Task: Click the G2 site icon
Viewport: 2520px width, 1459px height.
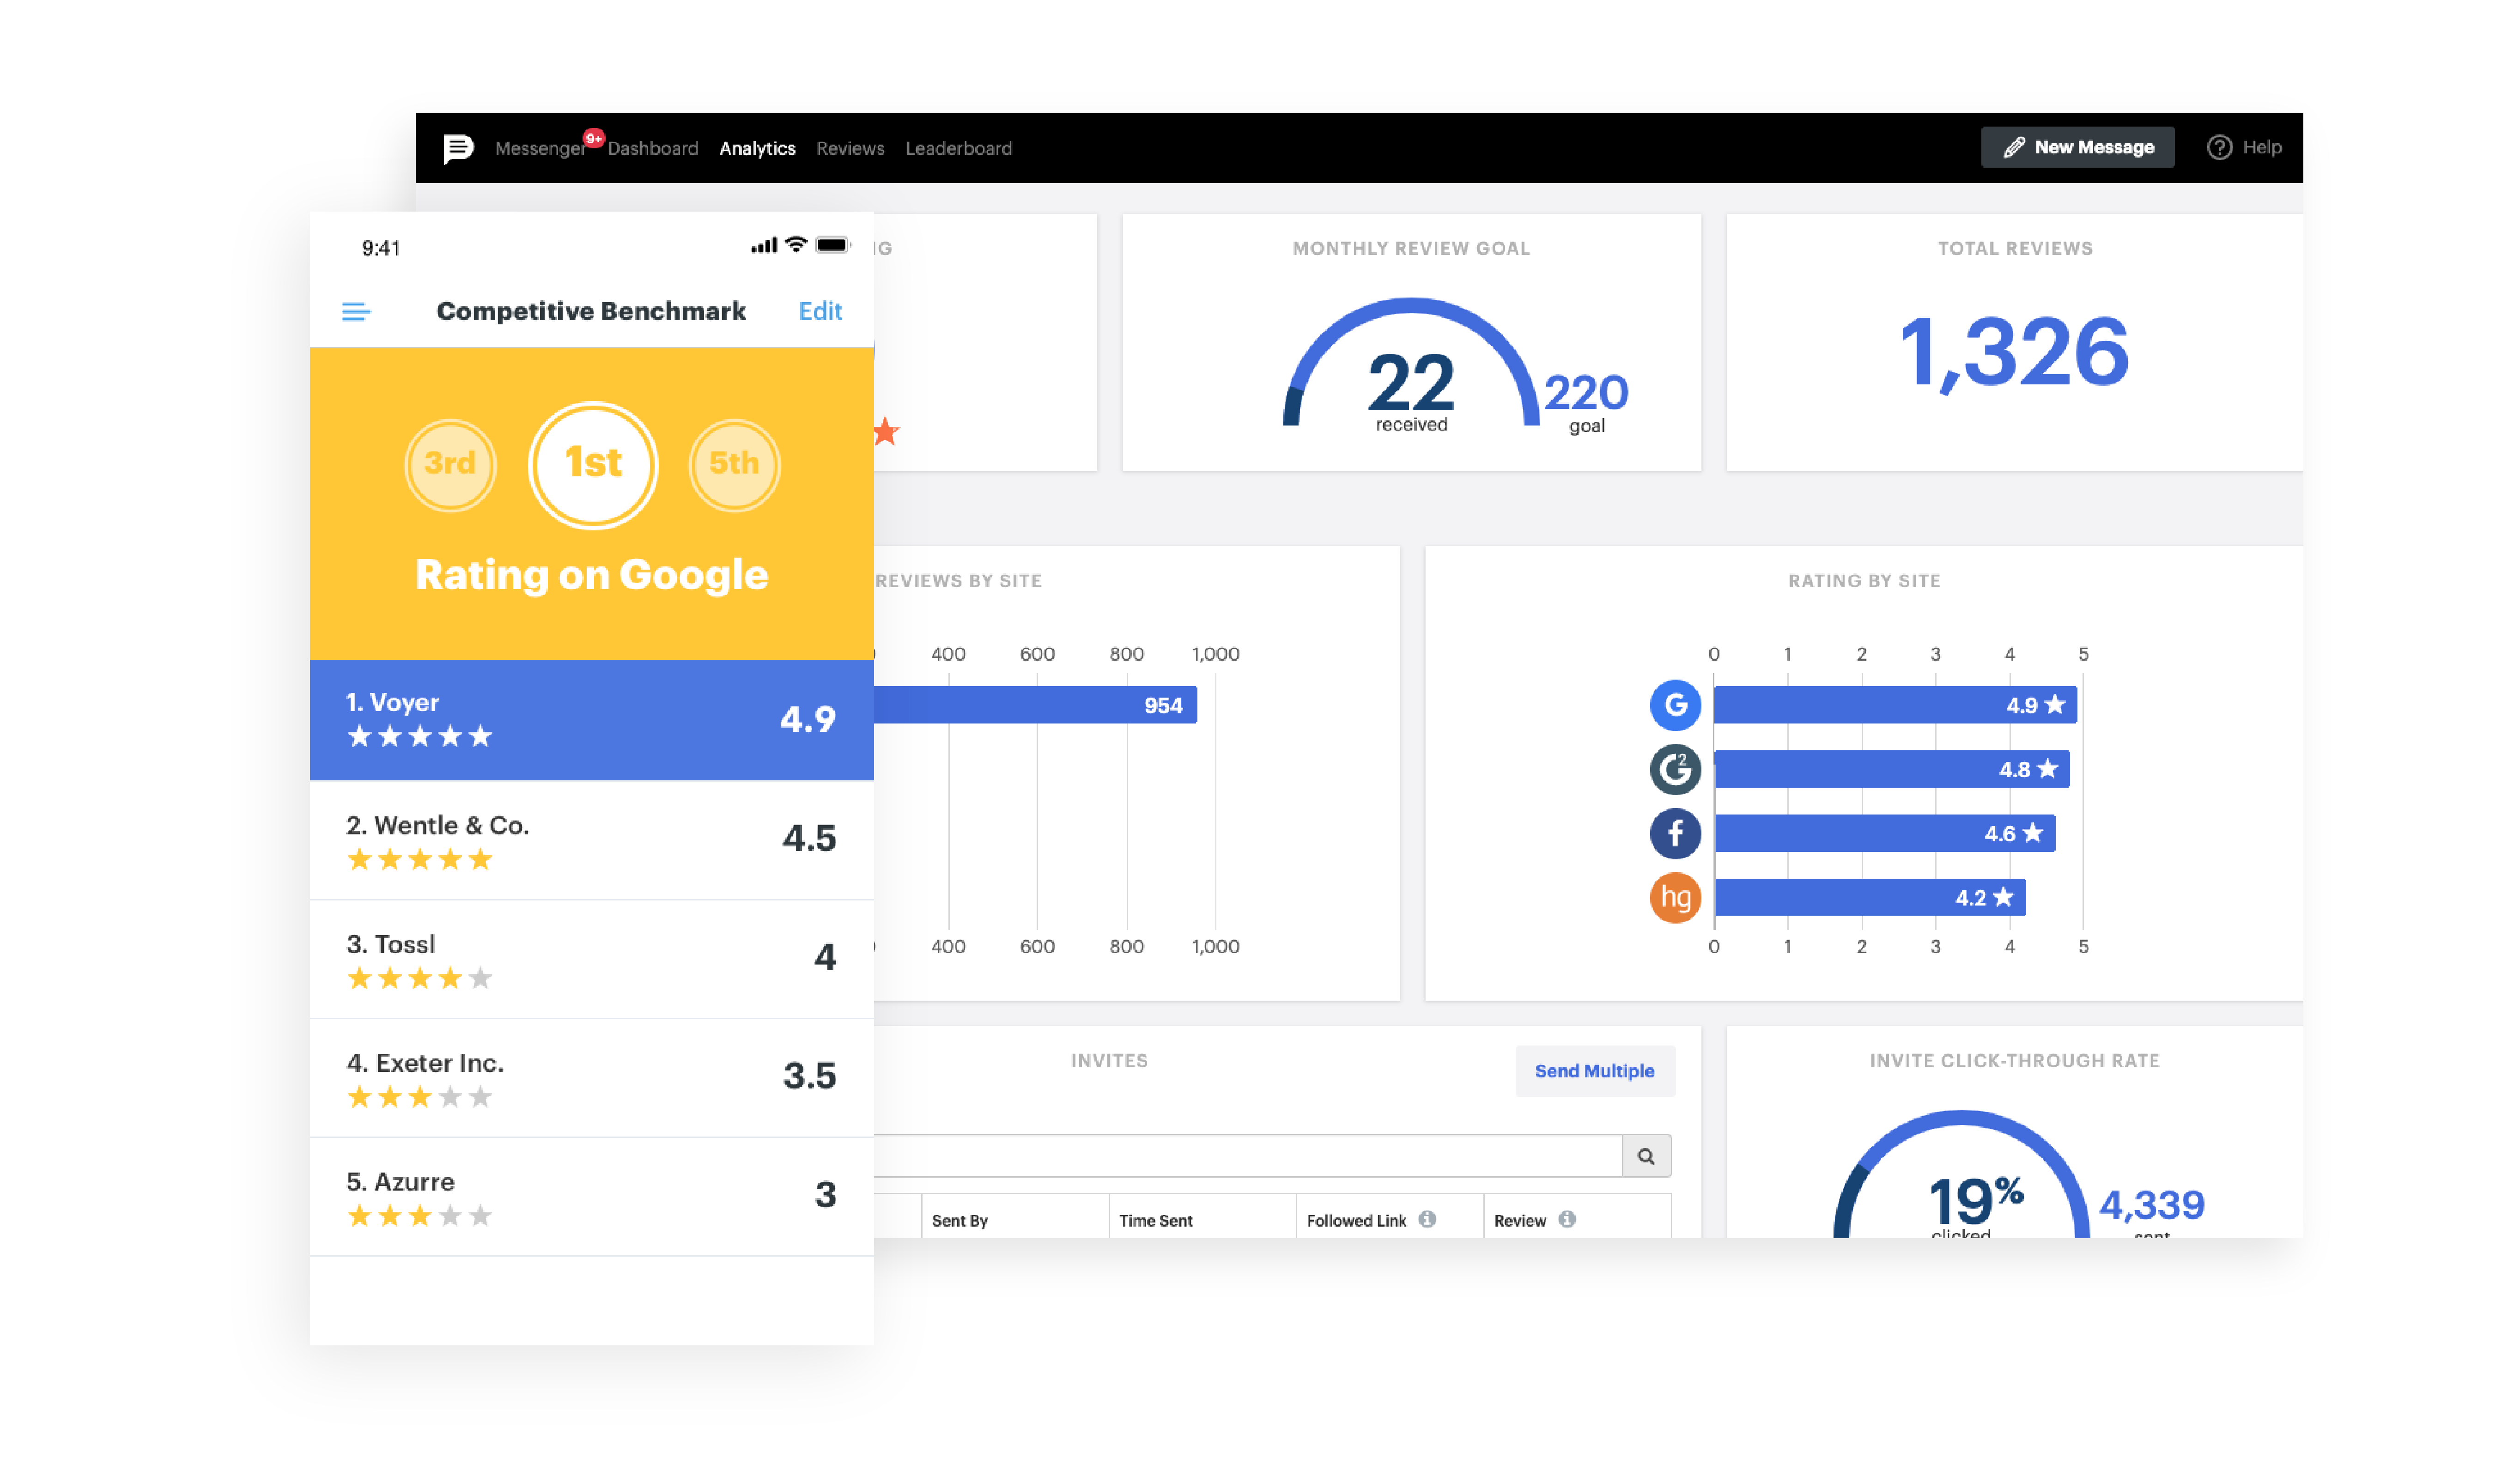Action: (x=1675, y=769)
